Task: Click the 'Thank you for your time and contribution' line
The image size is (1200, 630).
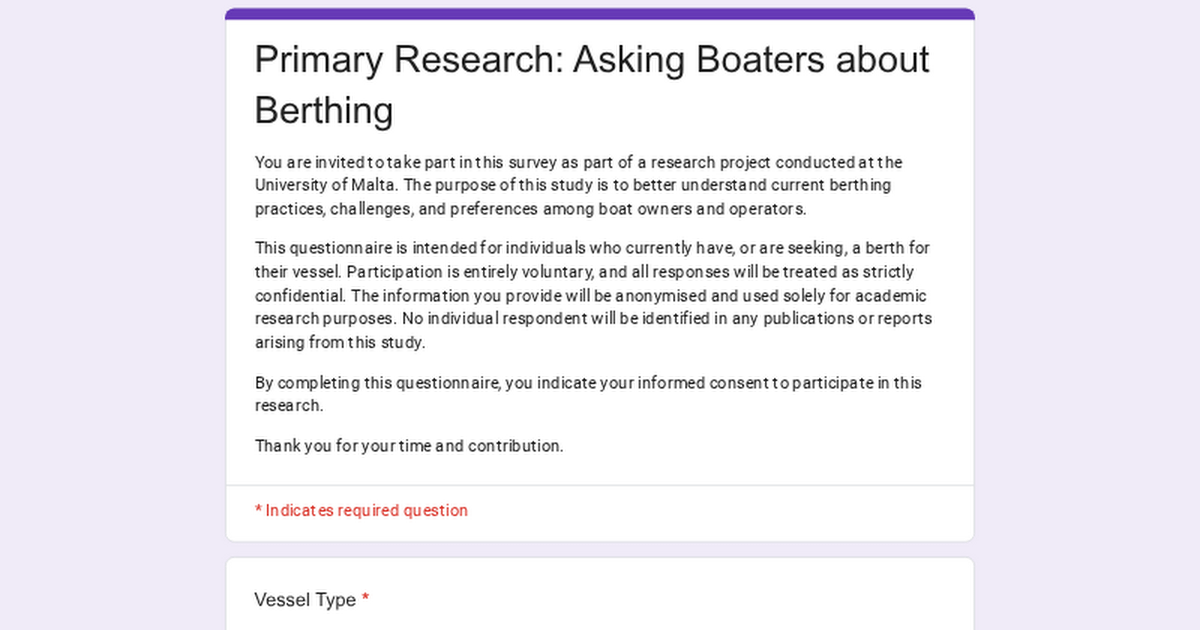Action: tap(409, 446)
